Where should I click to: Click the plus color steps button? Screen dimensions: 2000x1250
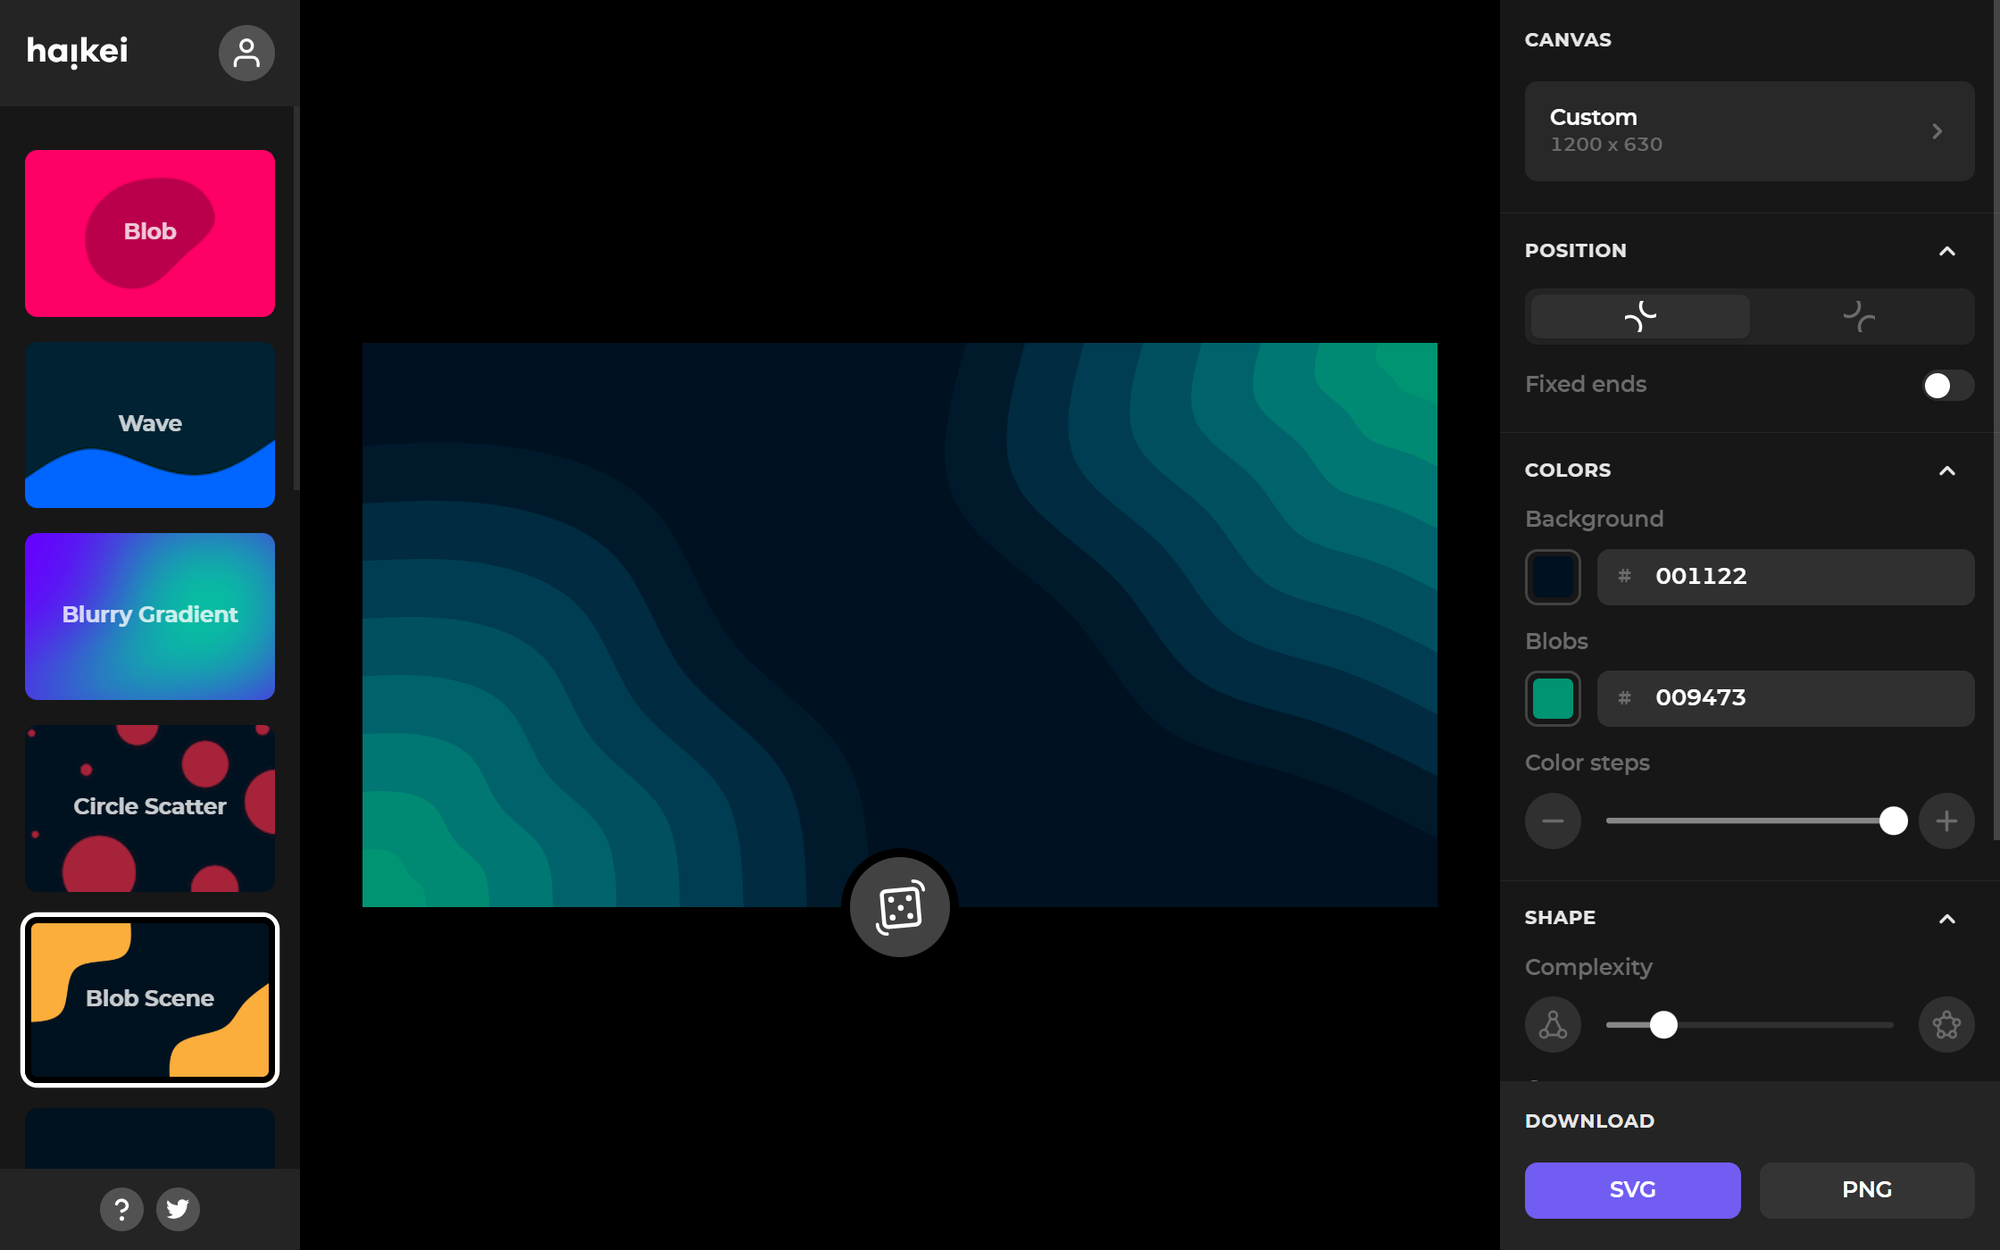click(x=1945, y=821)
